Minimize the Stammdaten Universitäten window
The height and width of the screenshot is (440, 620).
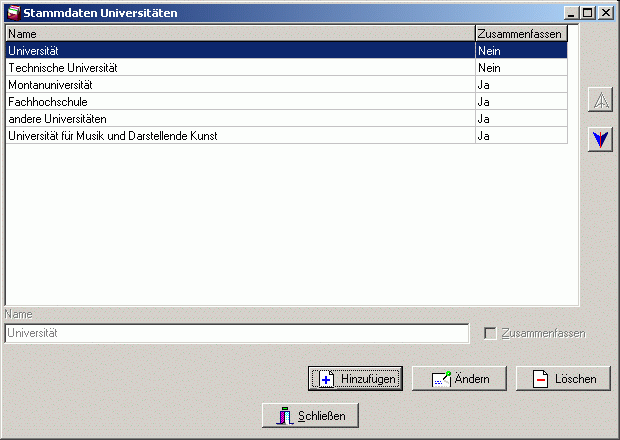[x=571, y=13]
